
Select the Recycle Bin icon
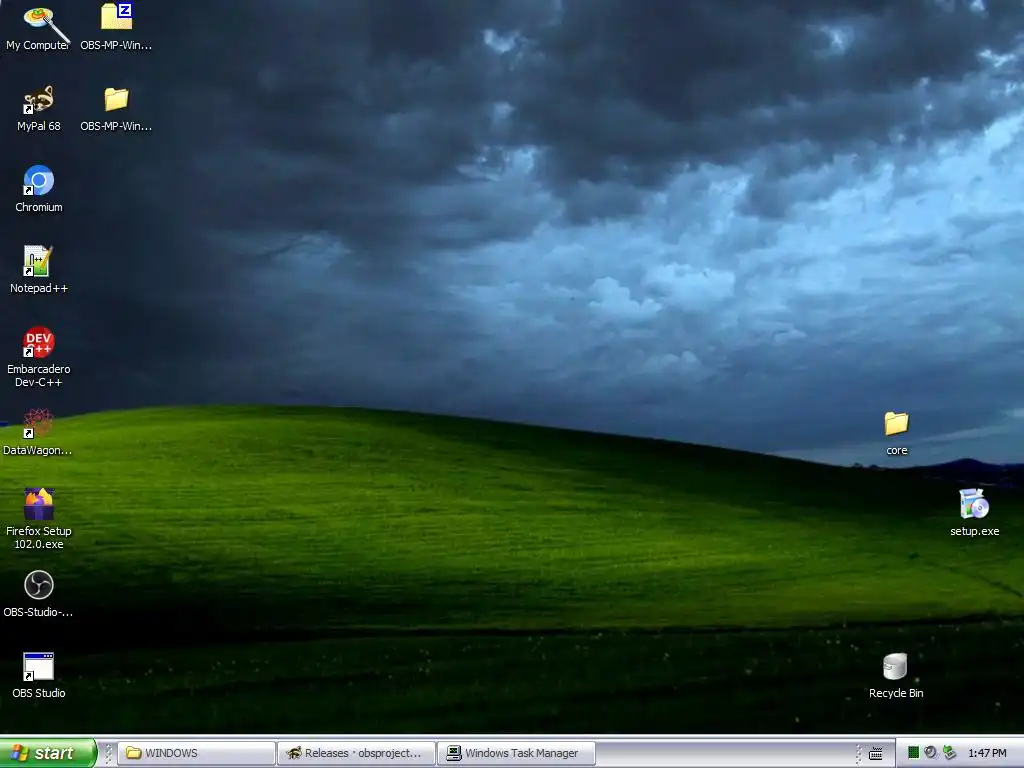(x=895, y=666)
